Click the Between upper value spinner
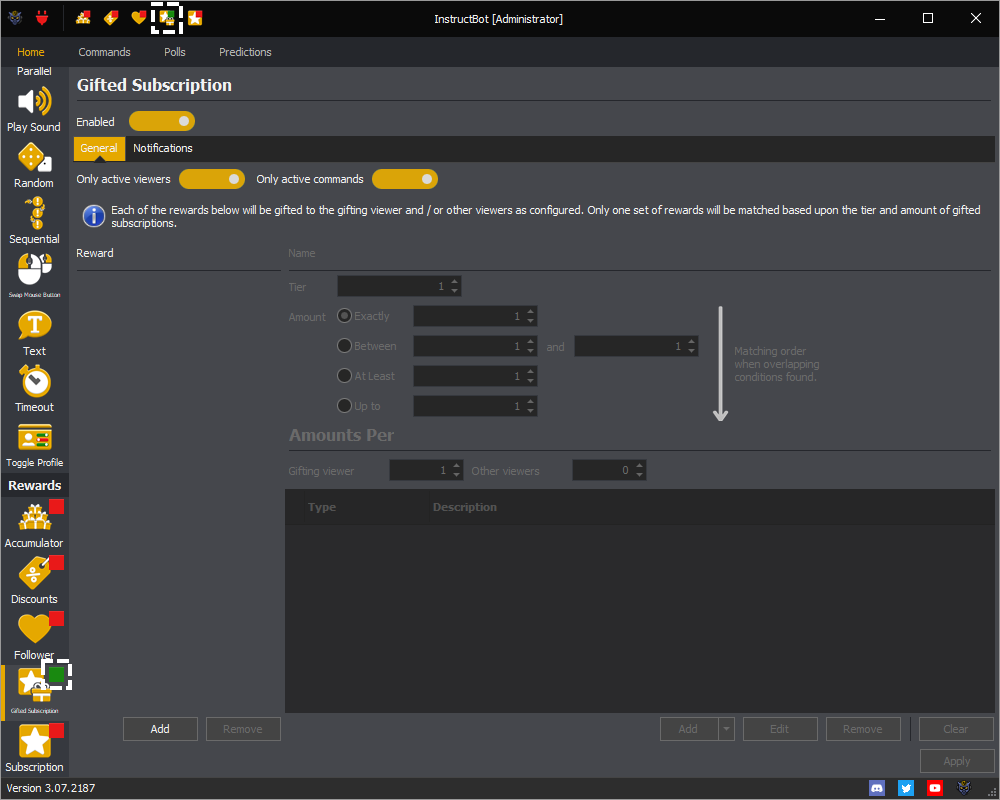Screen dimensions: 1000x800 click(x=636, y=346)
